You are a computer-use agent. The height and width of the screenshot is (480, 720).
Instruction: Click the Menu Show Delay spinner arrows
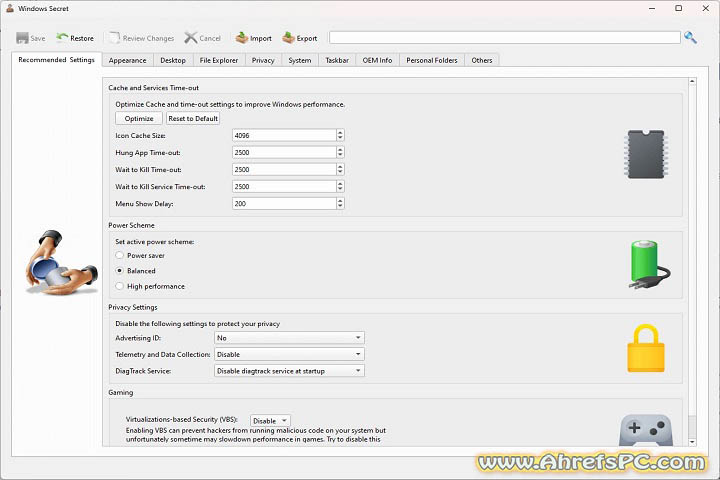[340, 203]
